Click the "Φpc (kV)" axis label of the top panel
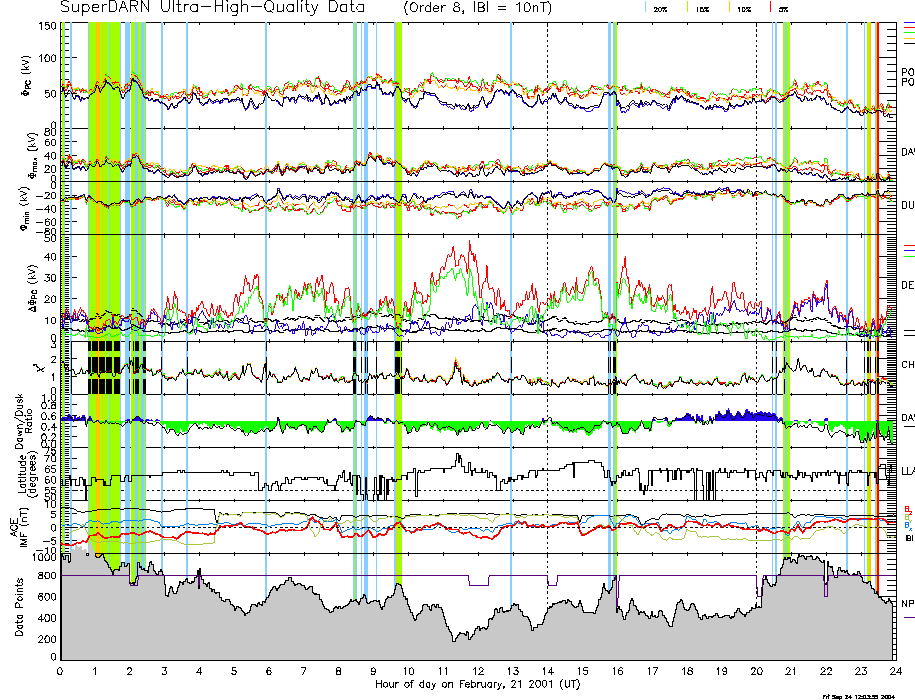Image resolution: width=915 pixels, height=700 pixels. click(27, 76)
